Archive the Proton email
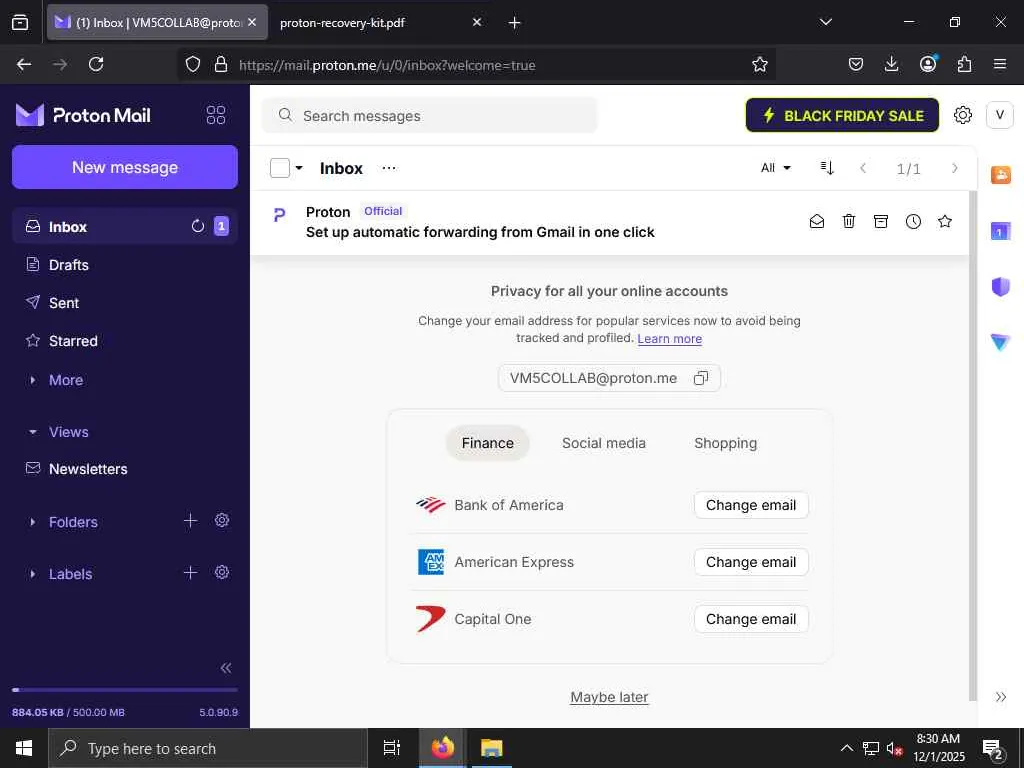 [880, 221]
